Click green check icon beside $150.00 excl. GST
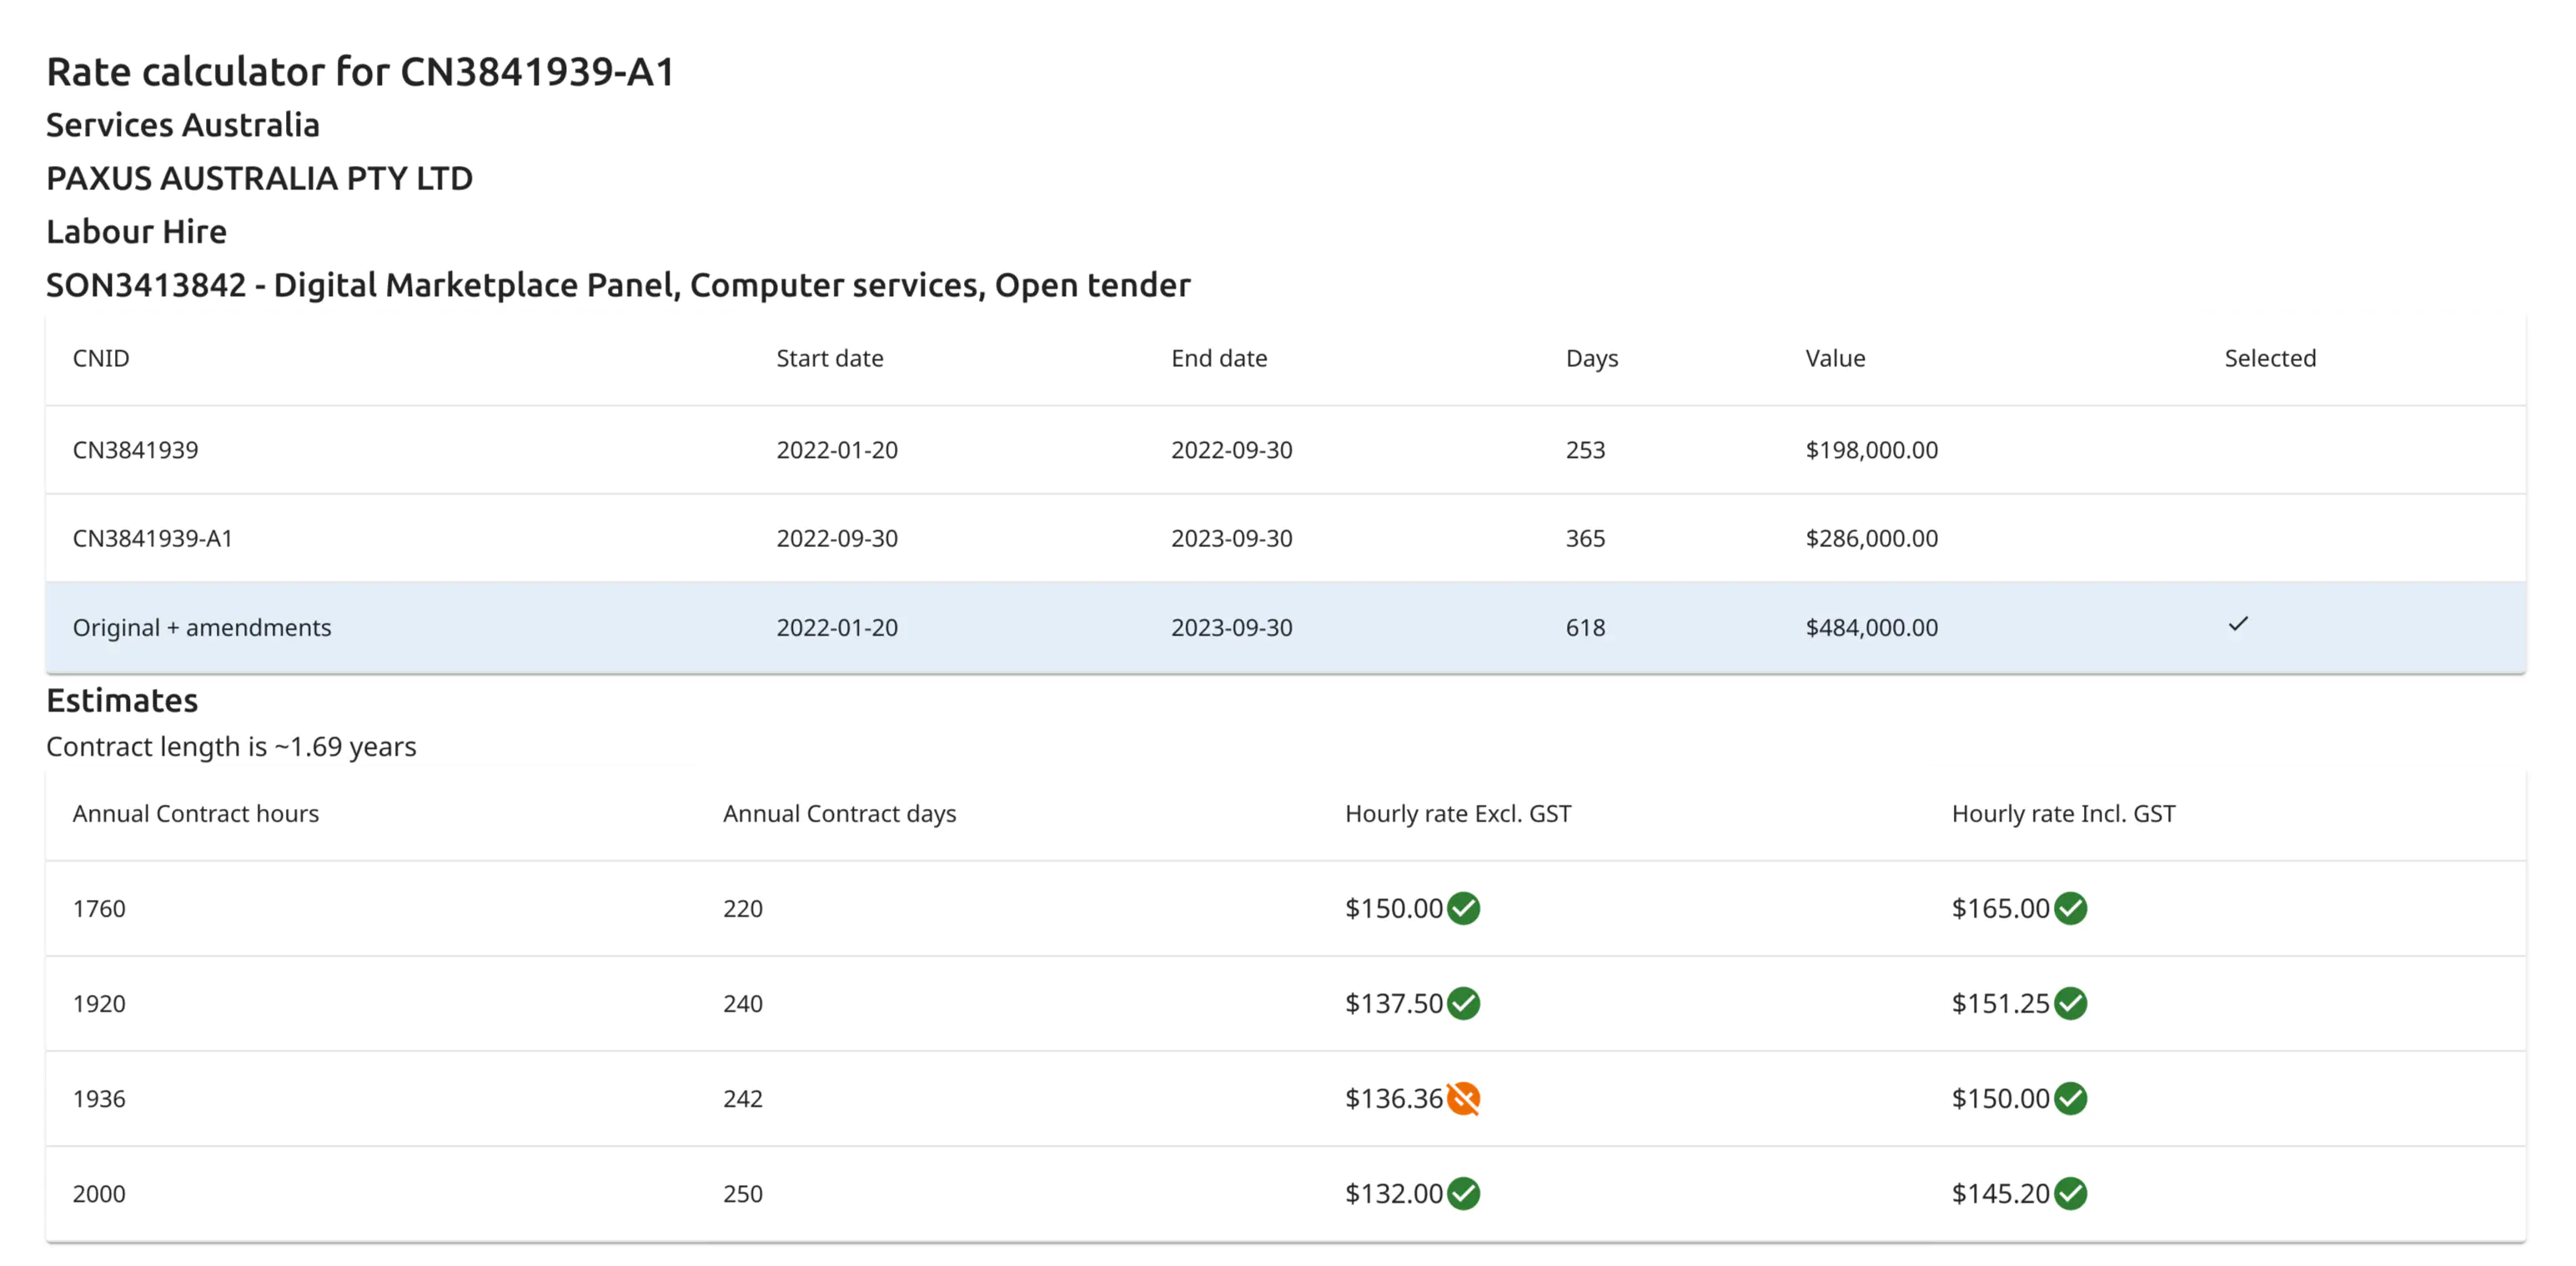 pos(1463,908)
